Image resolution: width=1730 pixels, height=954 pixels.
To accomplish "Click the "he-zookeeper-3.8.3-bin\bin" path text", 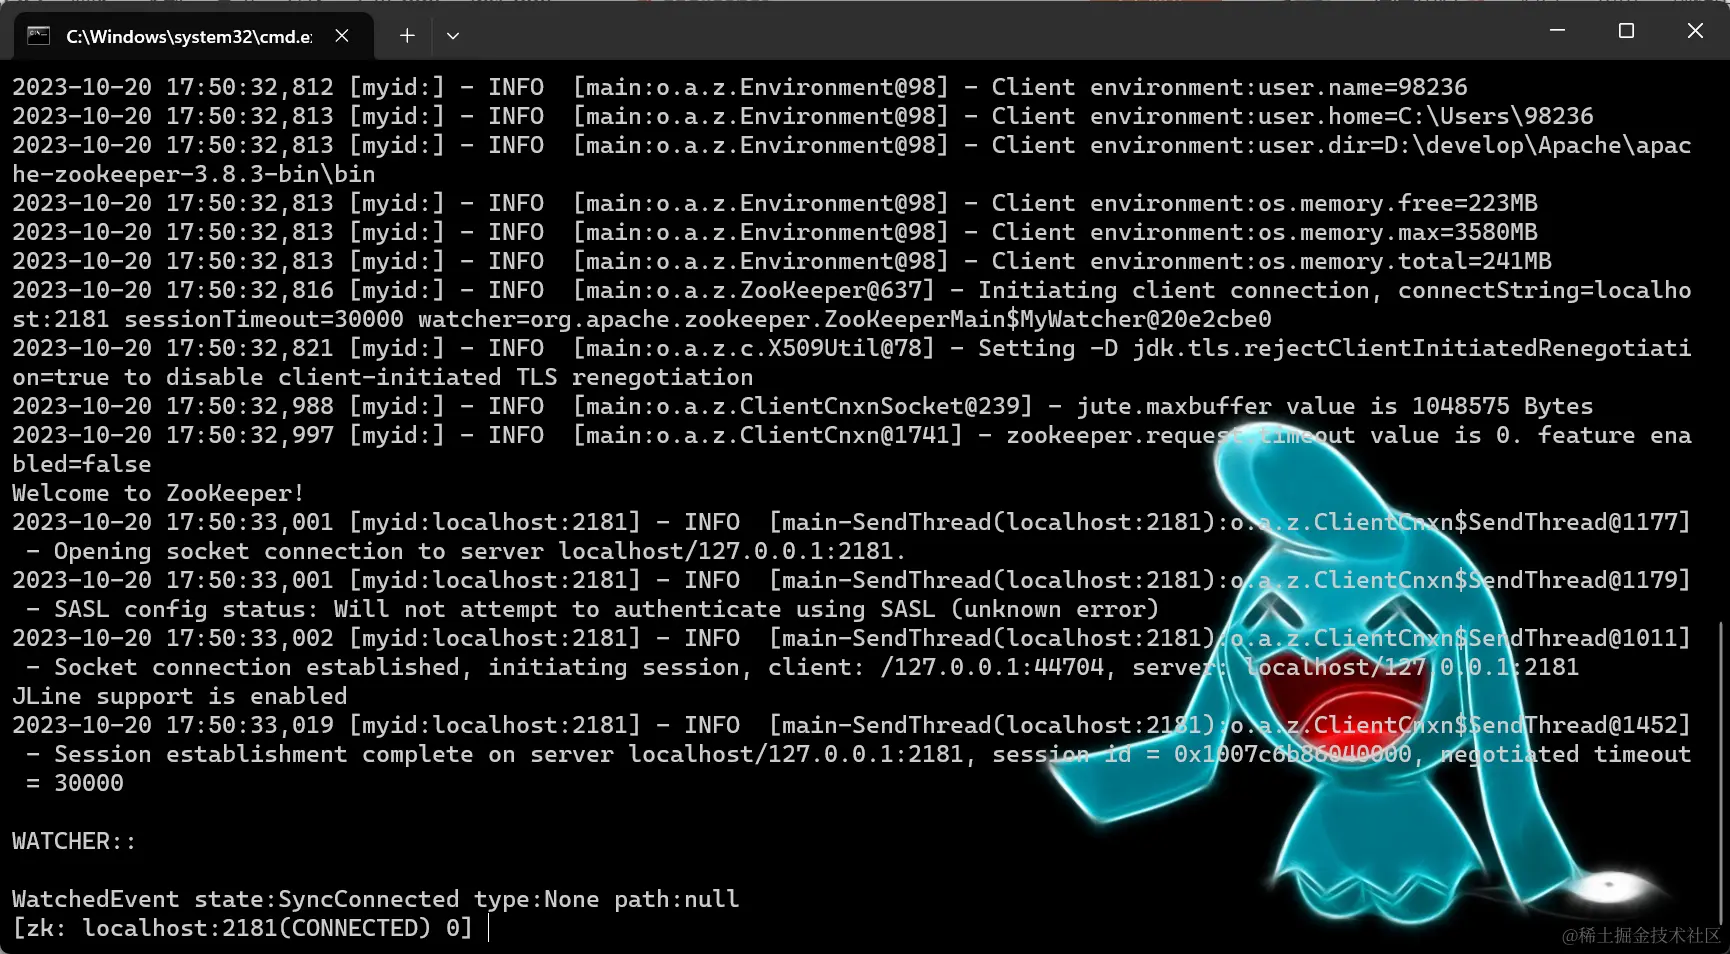I will (x=194, y=174).
